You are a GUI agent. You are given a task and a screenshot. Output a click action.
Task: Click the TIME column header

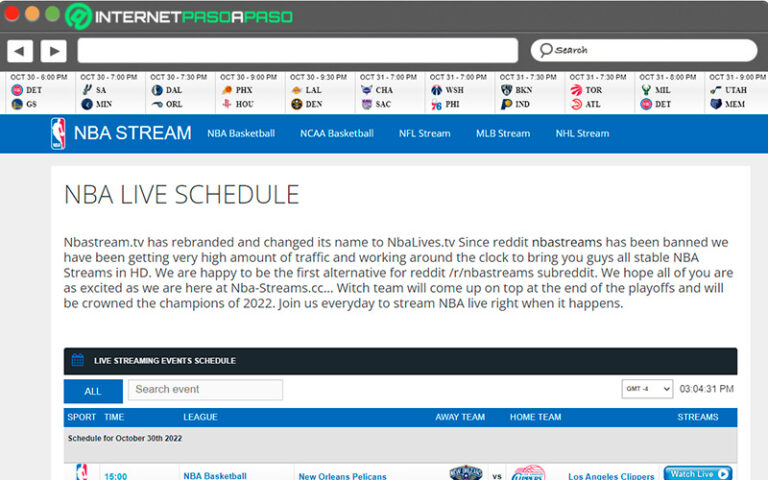pyautogui.click(x=114, y=417)
